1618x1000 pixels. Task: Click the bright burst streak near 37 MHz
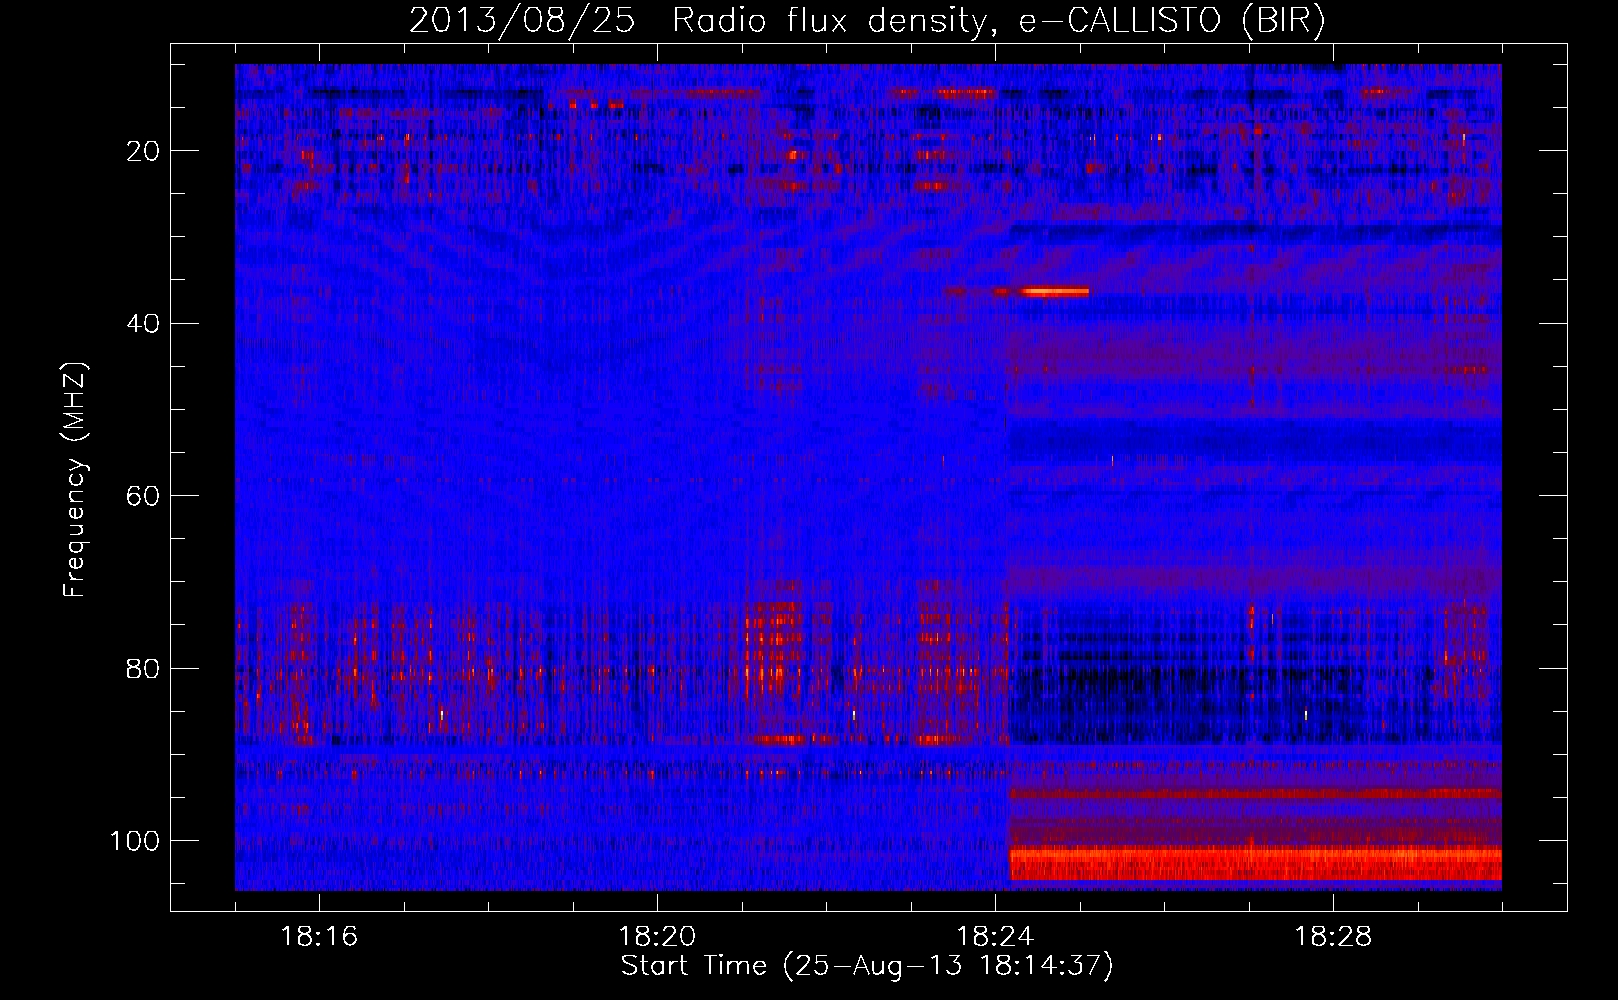1055,292
